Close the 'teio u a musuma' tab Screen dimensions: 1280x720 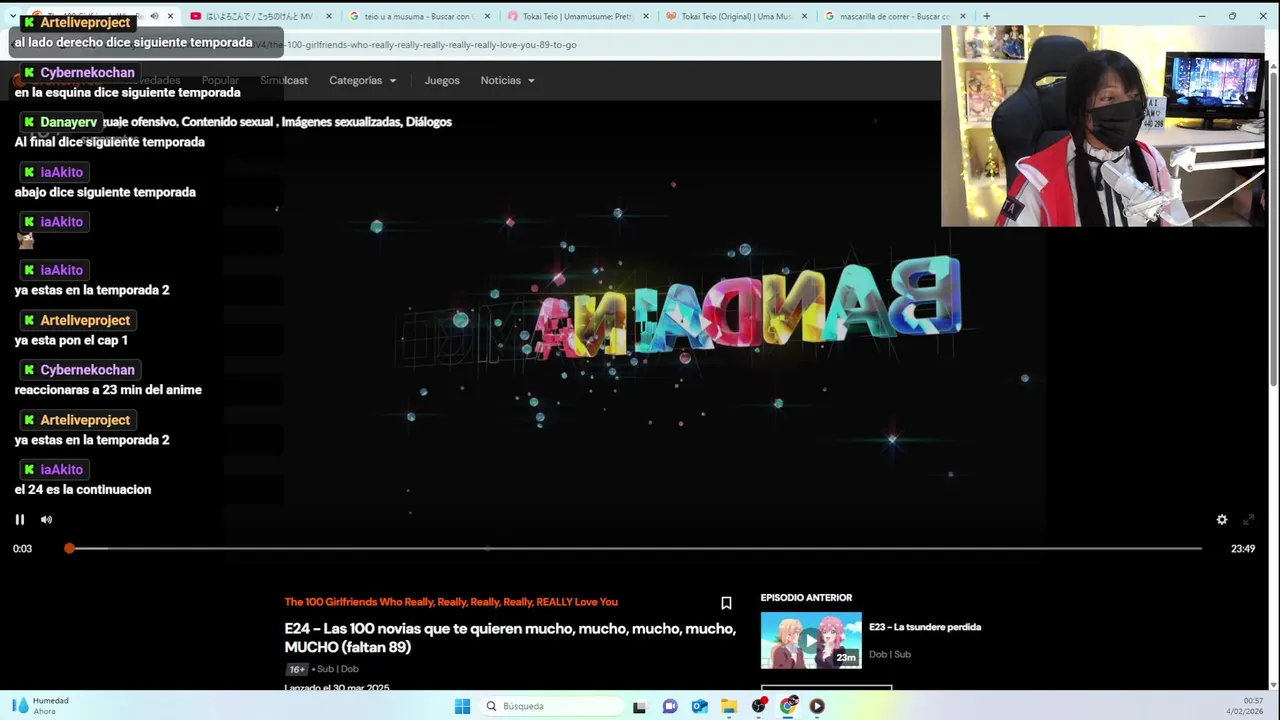[487, 16]
